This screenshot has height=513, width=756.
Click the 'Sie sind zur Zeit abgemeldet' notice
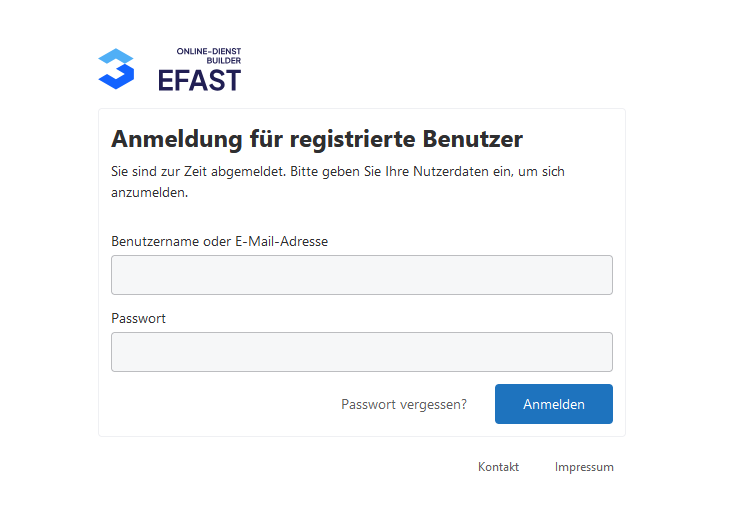198,172
